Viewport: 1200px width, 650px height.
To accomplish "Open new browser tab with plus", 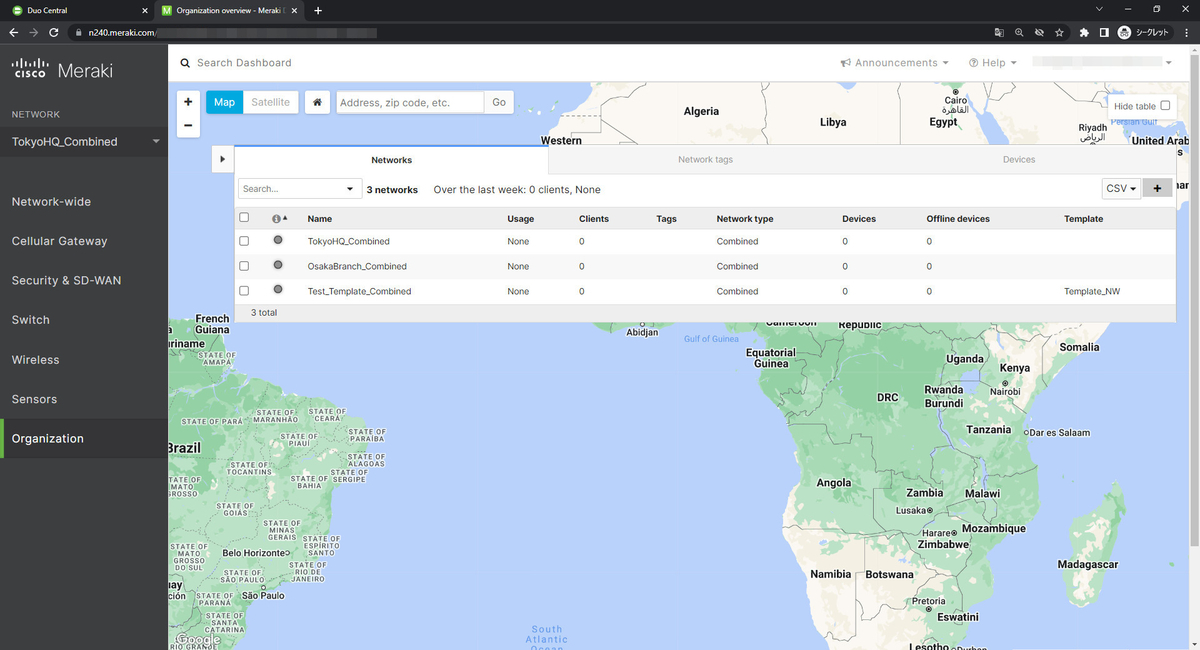I will coord(318,11).
